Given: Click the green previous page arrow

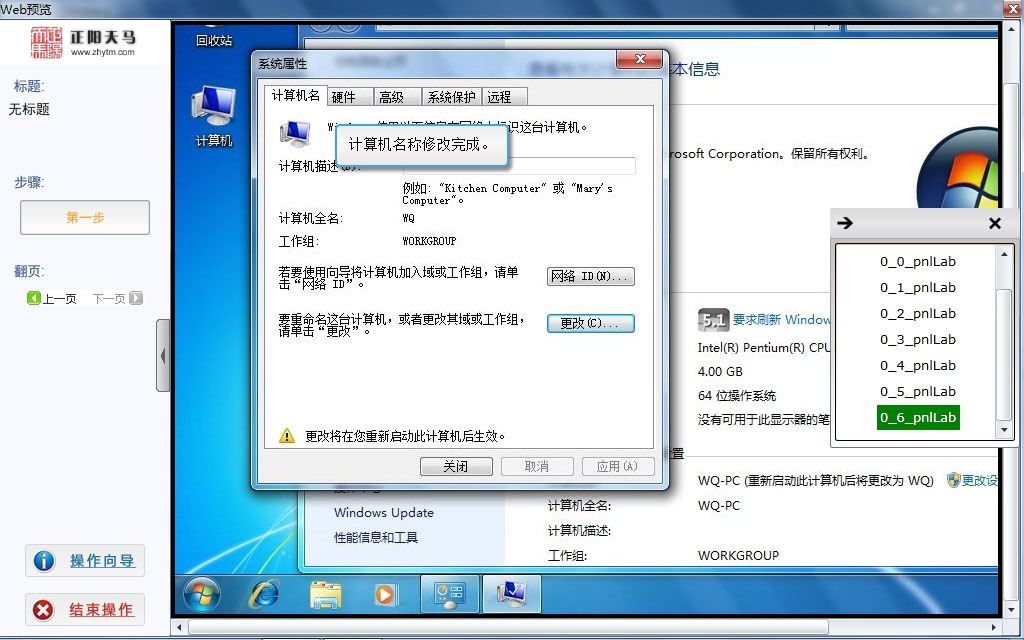Looking at the screenshot, I should (x=33, y=298).
